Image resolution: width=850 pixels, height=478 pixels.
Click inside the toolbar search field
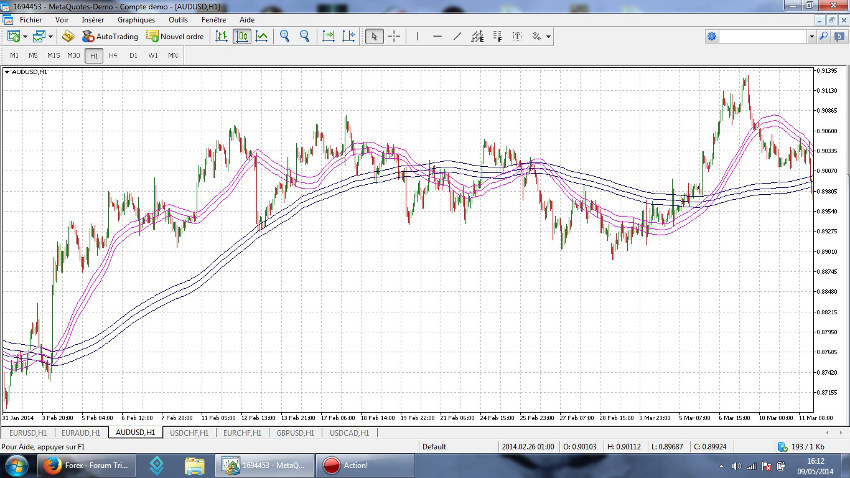pos(762,36)
